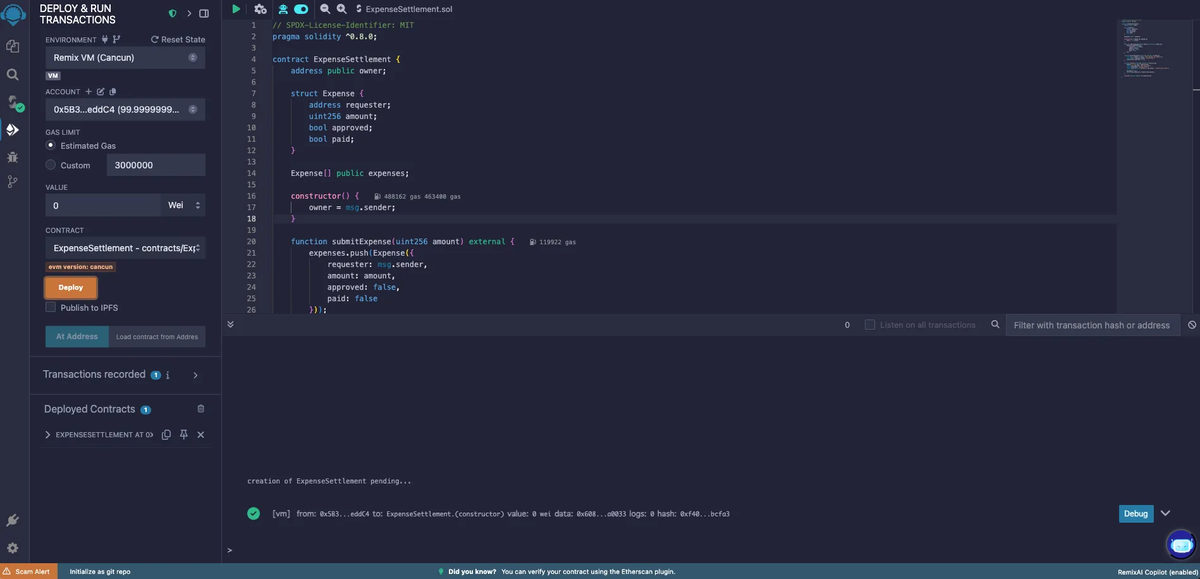Enable Publish to IPFS checkbox
This screenshot has width=1200, height=579.
pos(51,308)
